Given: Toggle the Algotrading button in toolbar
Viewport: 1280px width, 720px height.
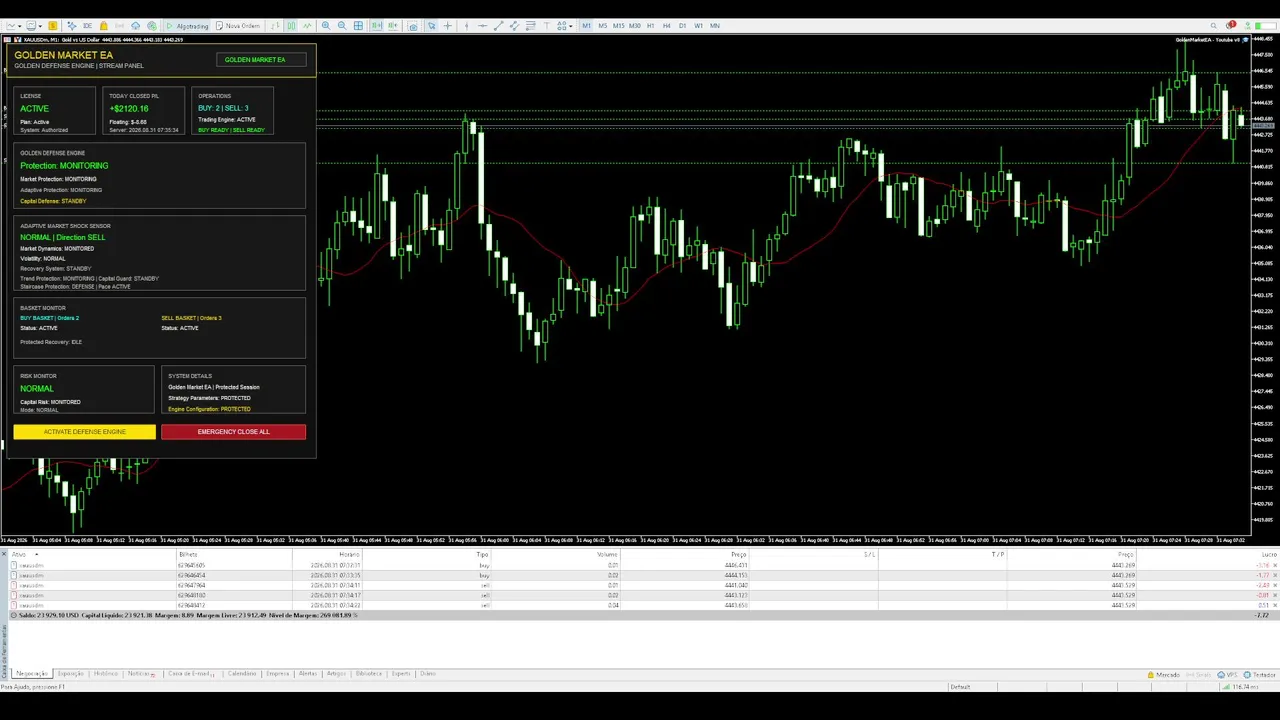Looking at the screenshot, I should click(187, 25).
